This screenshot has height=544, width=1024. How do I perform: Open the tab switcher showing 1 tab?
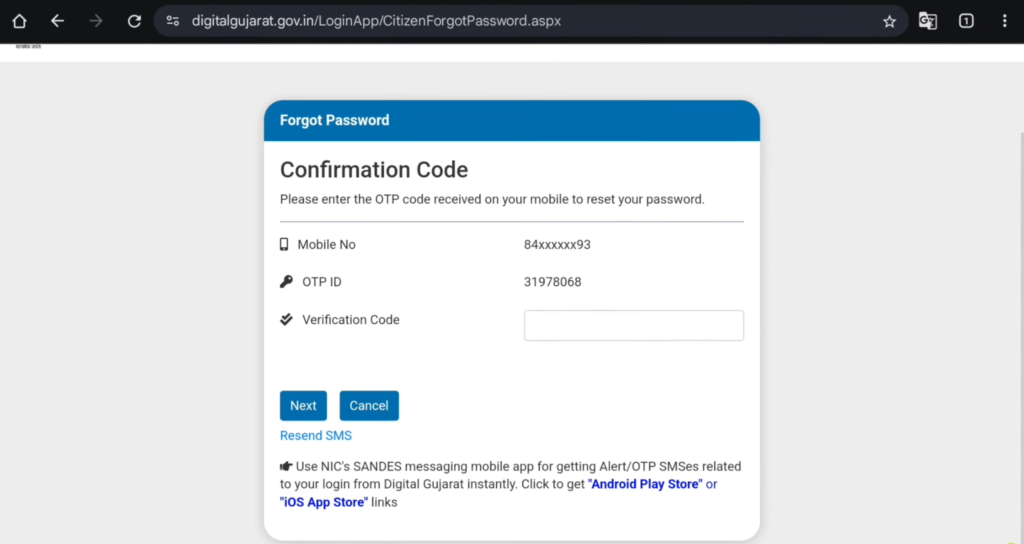pos(966,21)
